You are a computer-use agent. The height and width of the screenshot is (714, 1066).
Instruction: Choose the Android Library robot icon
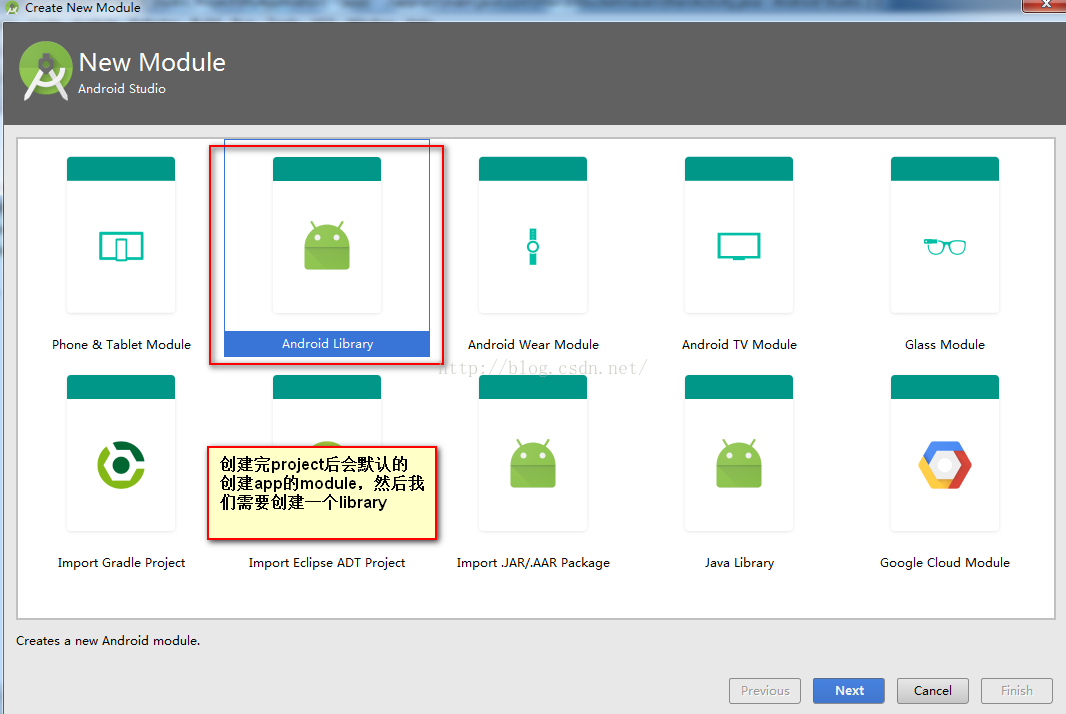click(327, 245)
